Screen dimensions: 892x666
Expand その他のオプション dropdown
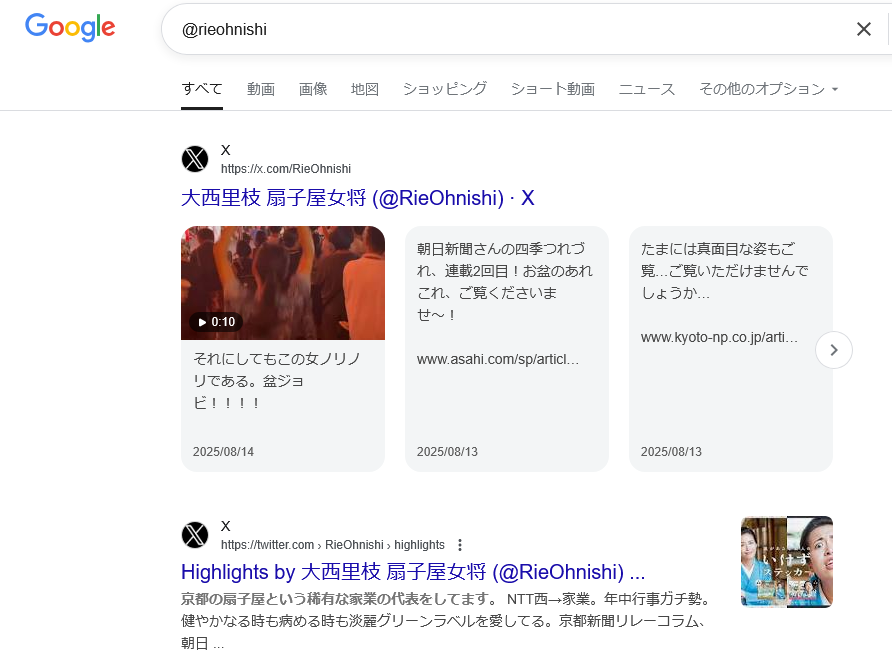pyautogui.click(x=768, y=89)
